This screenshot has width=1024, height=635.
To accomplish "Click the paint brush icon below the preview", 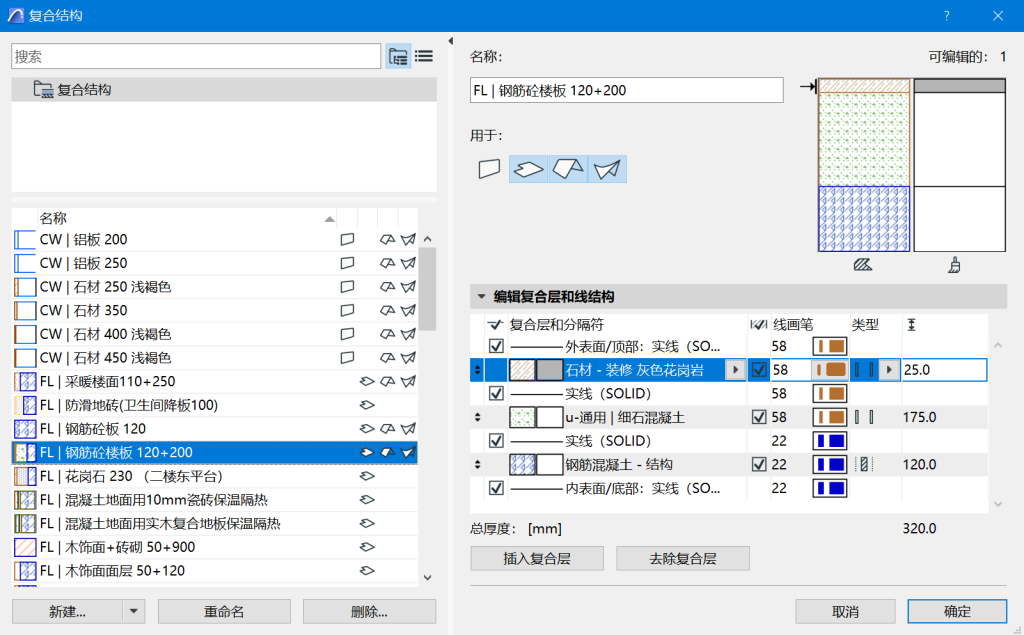I will coord(954,265).
